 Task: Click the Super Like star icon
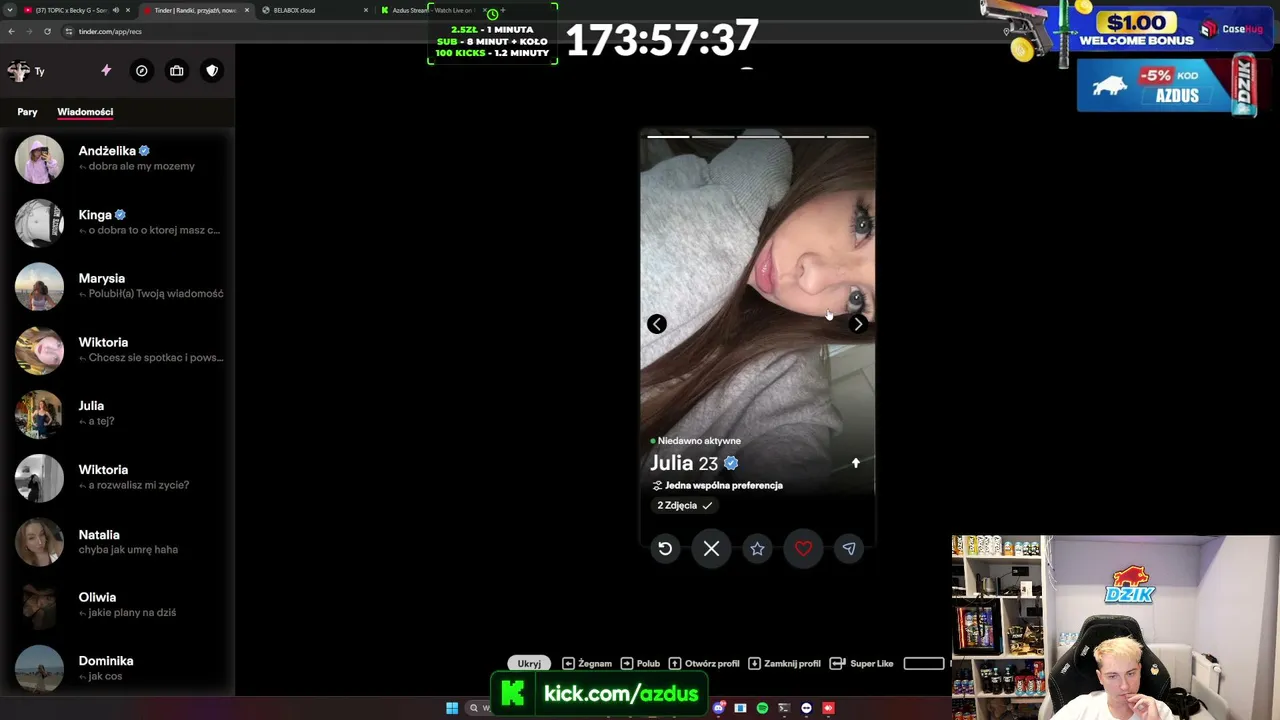tap(757, 548)
